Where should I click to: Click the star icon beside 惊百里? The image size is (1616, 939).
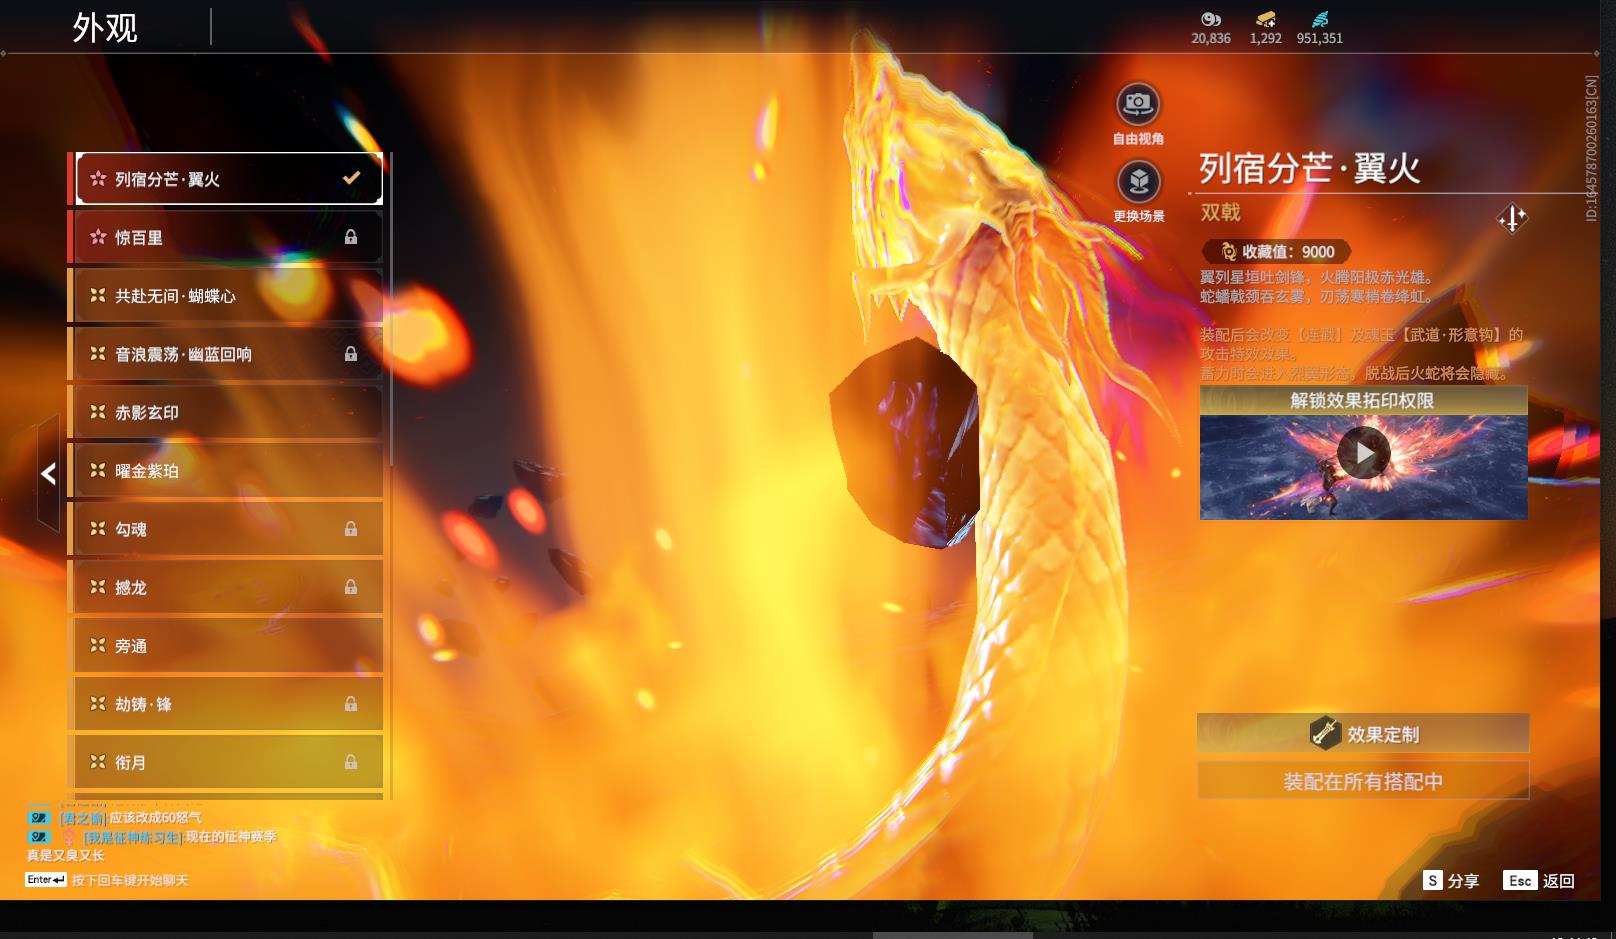tap(98, 237)
